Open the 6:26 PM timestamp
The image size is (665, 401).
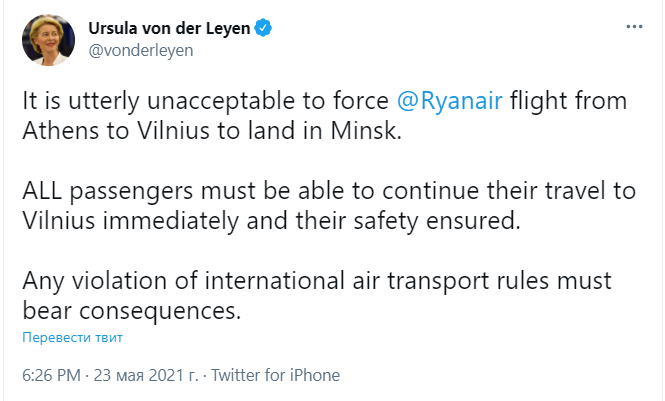point(51,376)
